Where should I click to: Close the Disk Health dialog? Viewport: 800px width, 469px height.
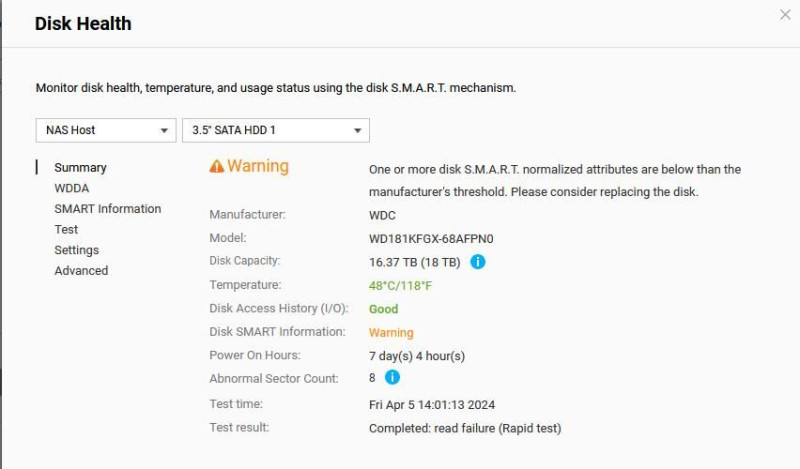coord(785,15)
